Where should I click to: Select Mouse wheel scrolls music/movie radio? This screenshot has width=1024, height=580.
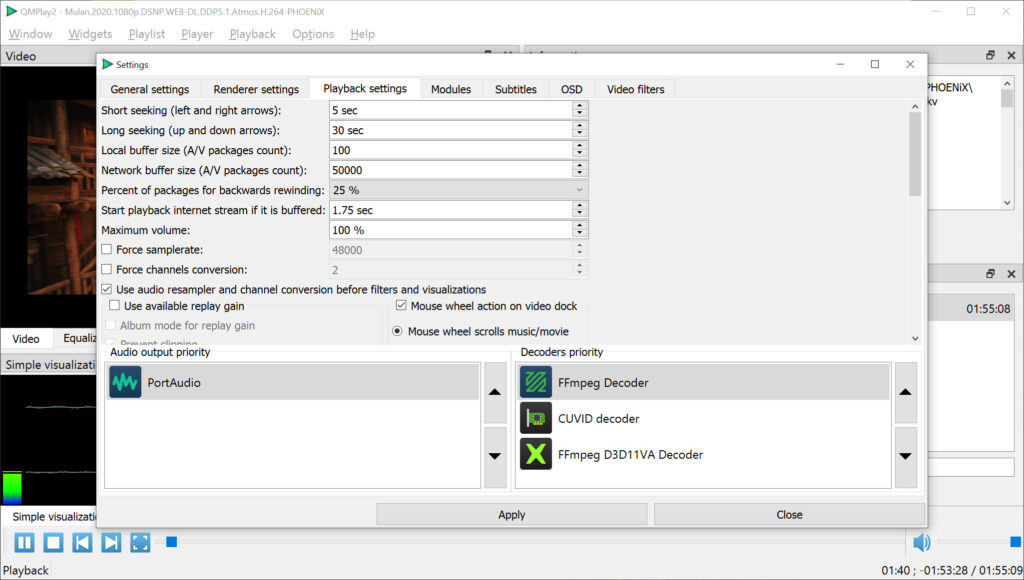pos(397,331)
